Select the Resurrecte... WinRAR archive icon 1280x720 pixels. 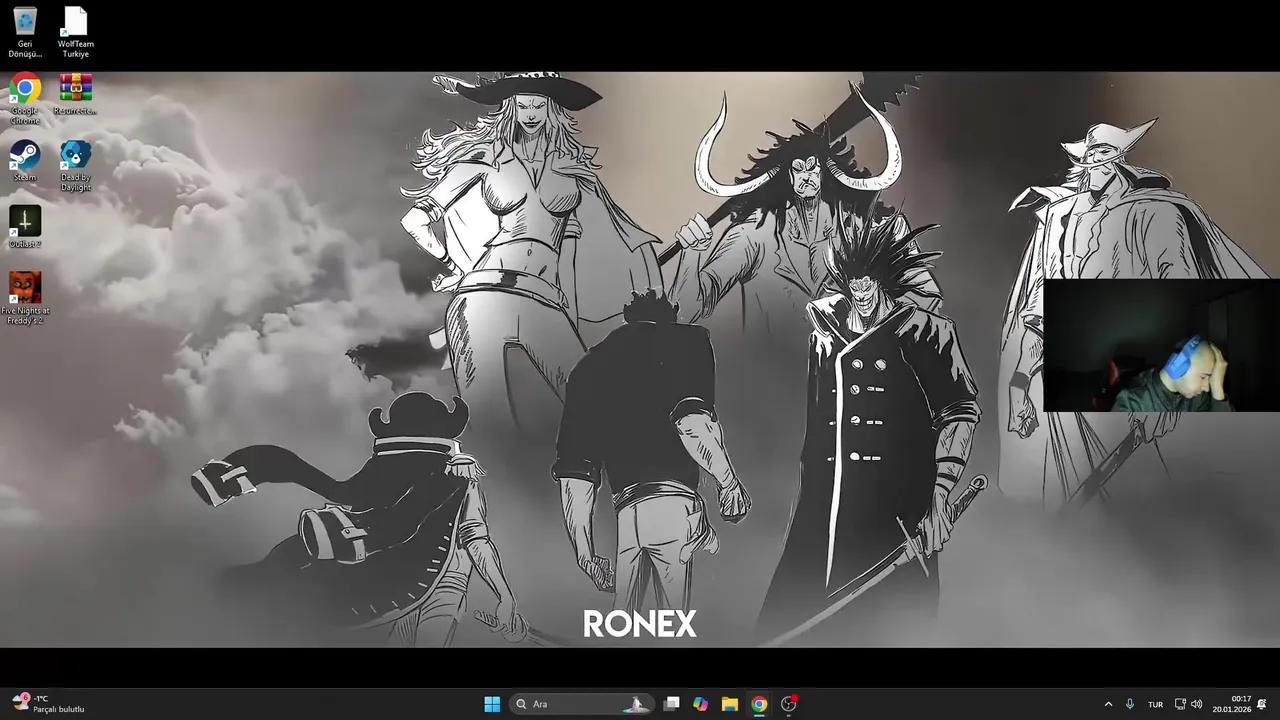coord(75,96)
